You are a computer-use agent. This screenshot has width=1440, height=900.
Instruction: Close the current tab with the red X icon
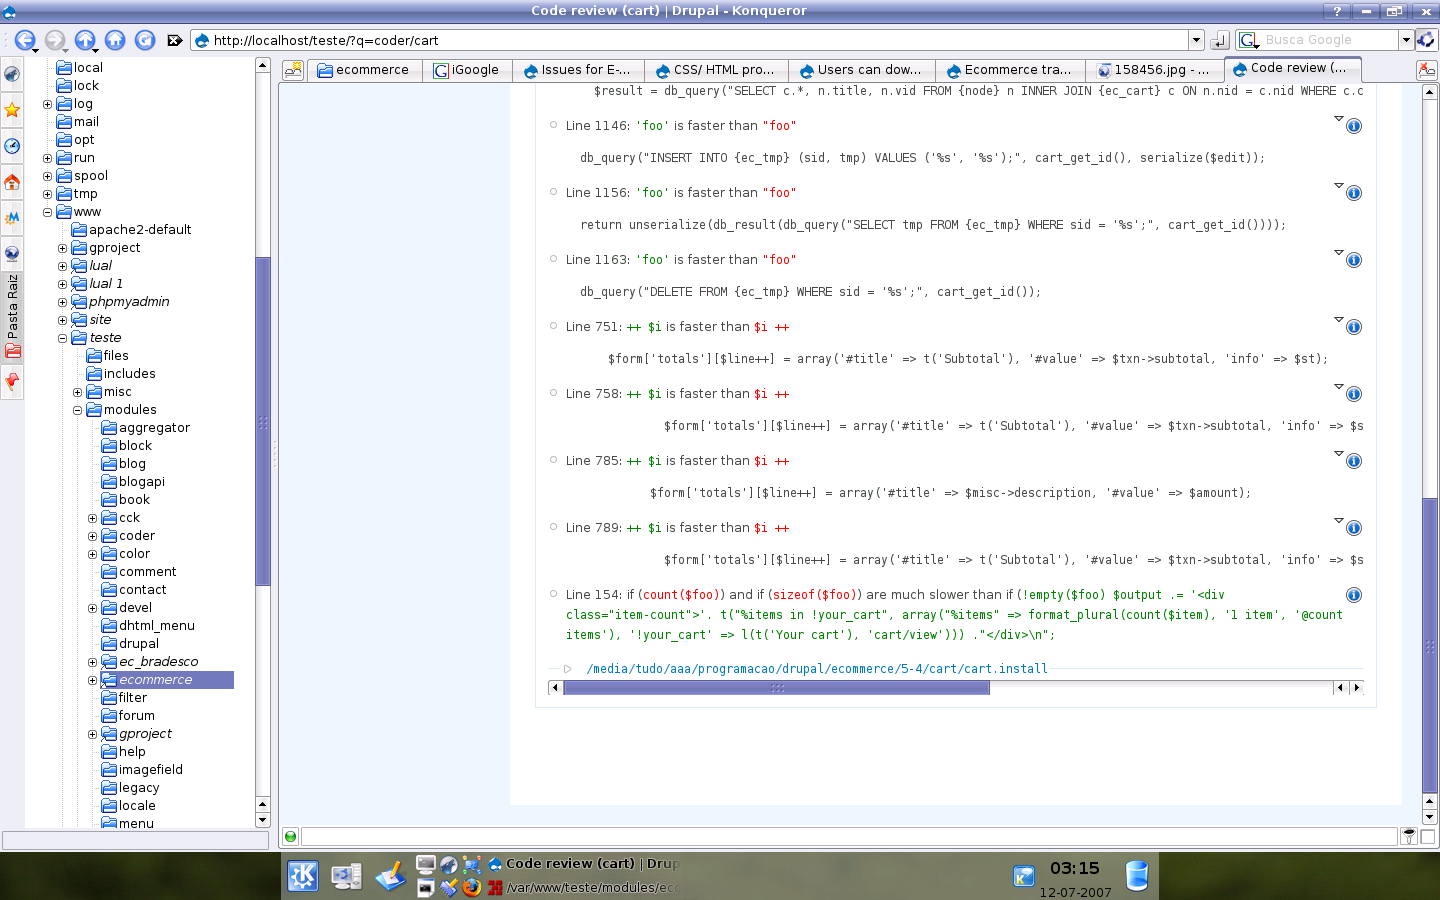pos(1426,70)
